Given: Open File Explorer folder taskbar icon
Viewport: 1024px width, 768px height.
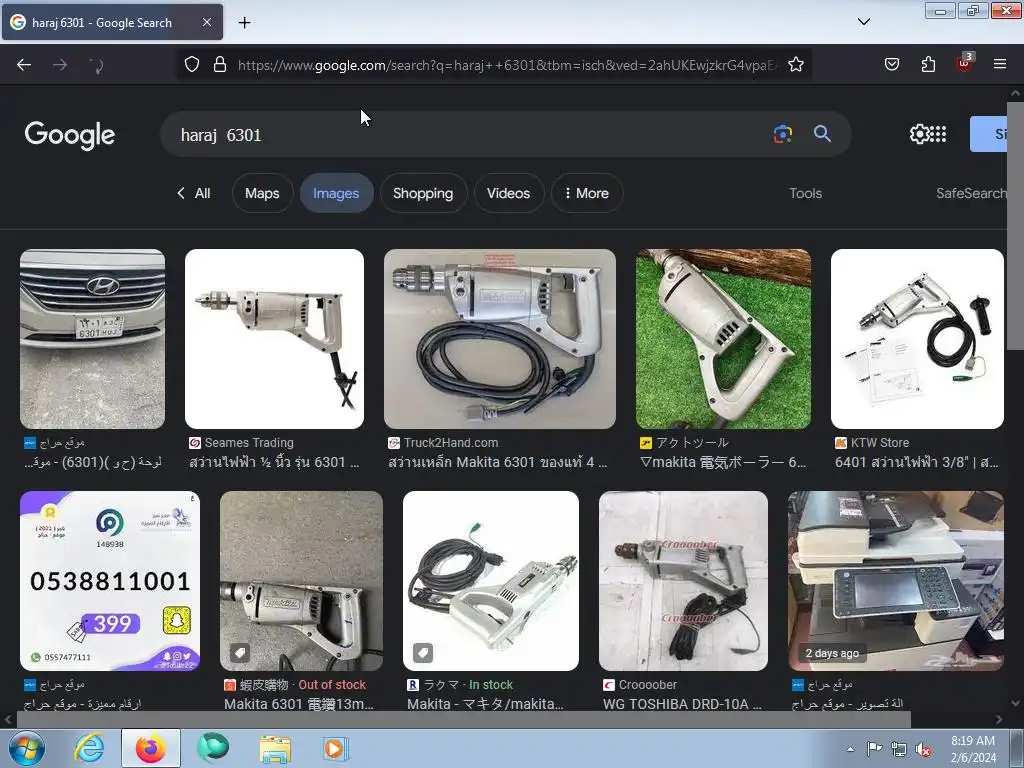Looking at the screenshot, I should coord(275,748).
